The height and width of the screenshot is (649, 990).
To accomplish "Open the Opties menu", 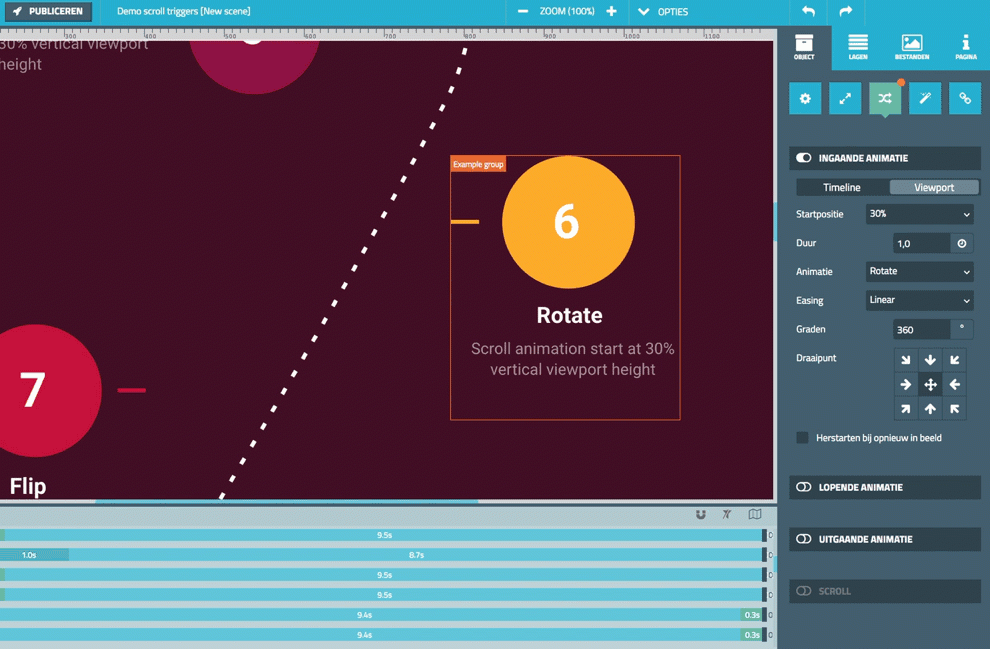I will click(663, 12).
